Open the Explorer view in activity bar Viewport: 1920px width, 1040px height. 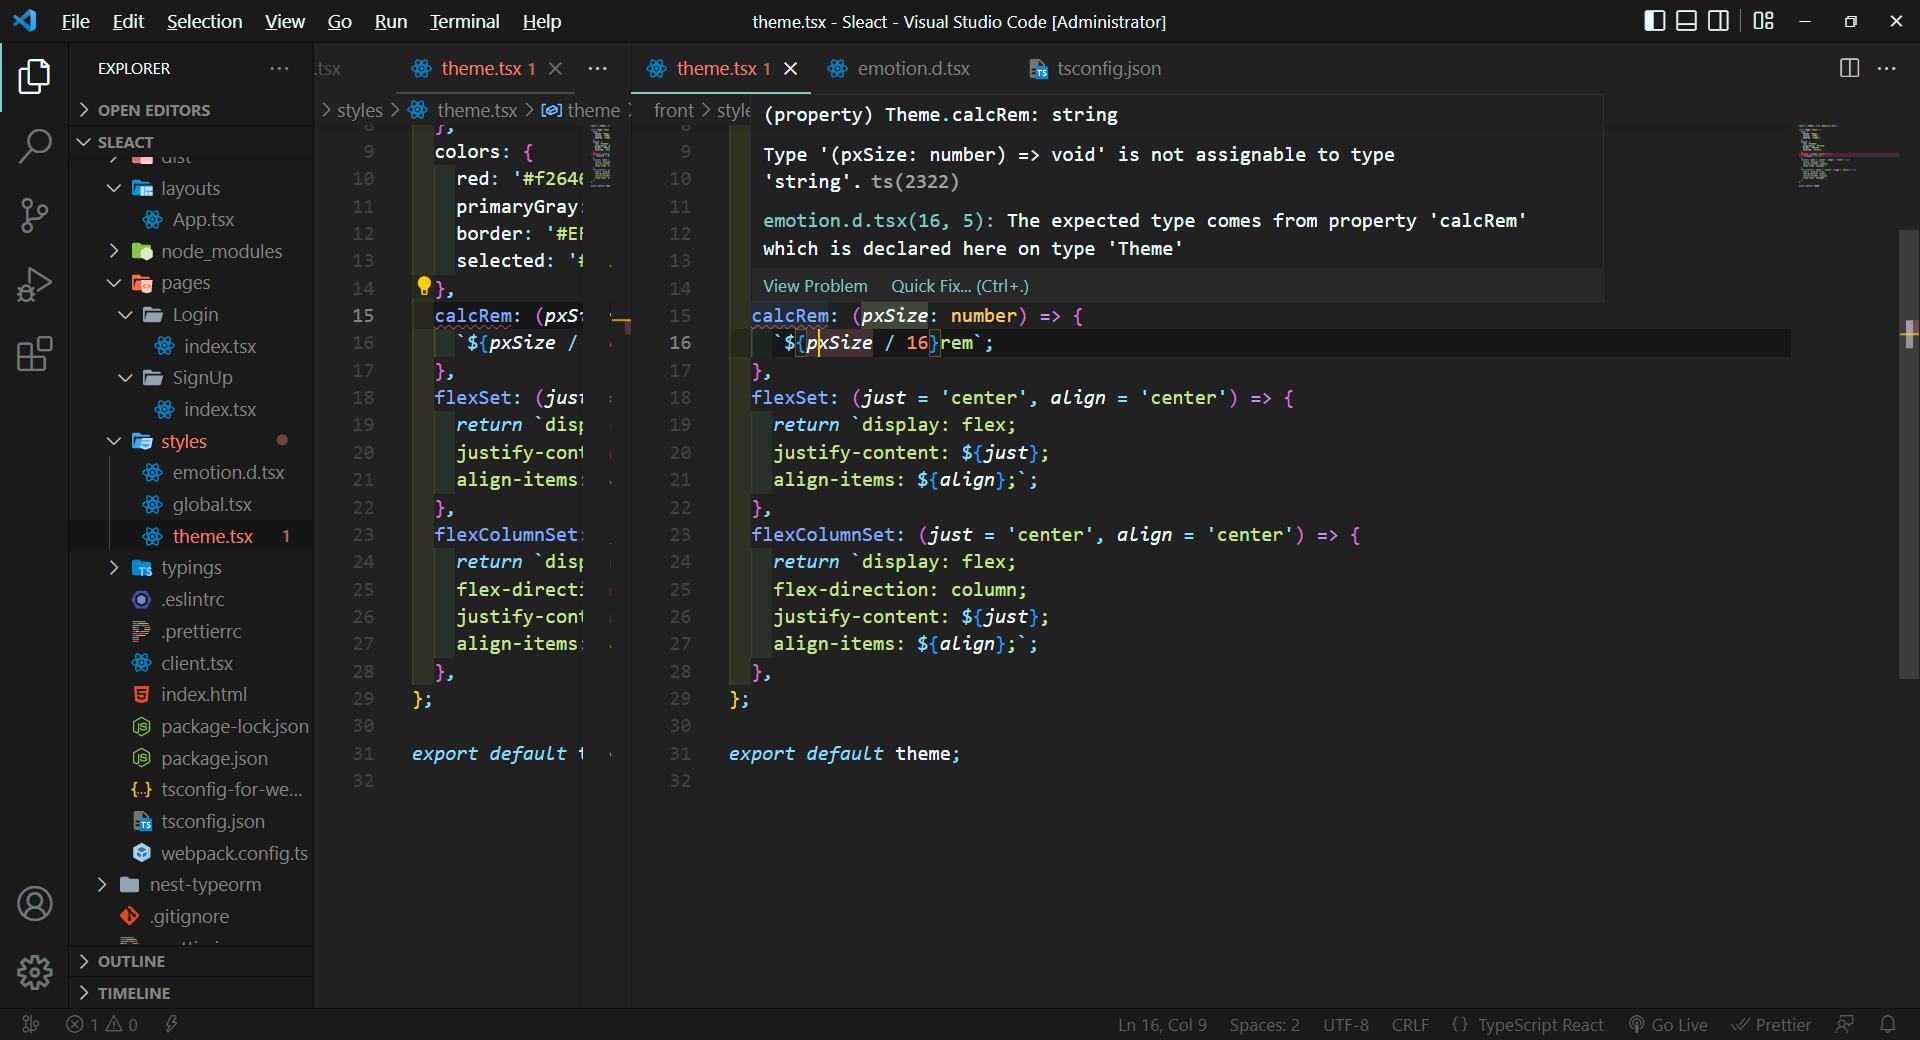[x=34, y=77]
